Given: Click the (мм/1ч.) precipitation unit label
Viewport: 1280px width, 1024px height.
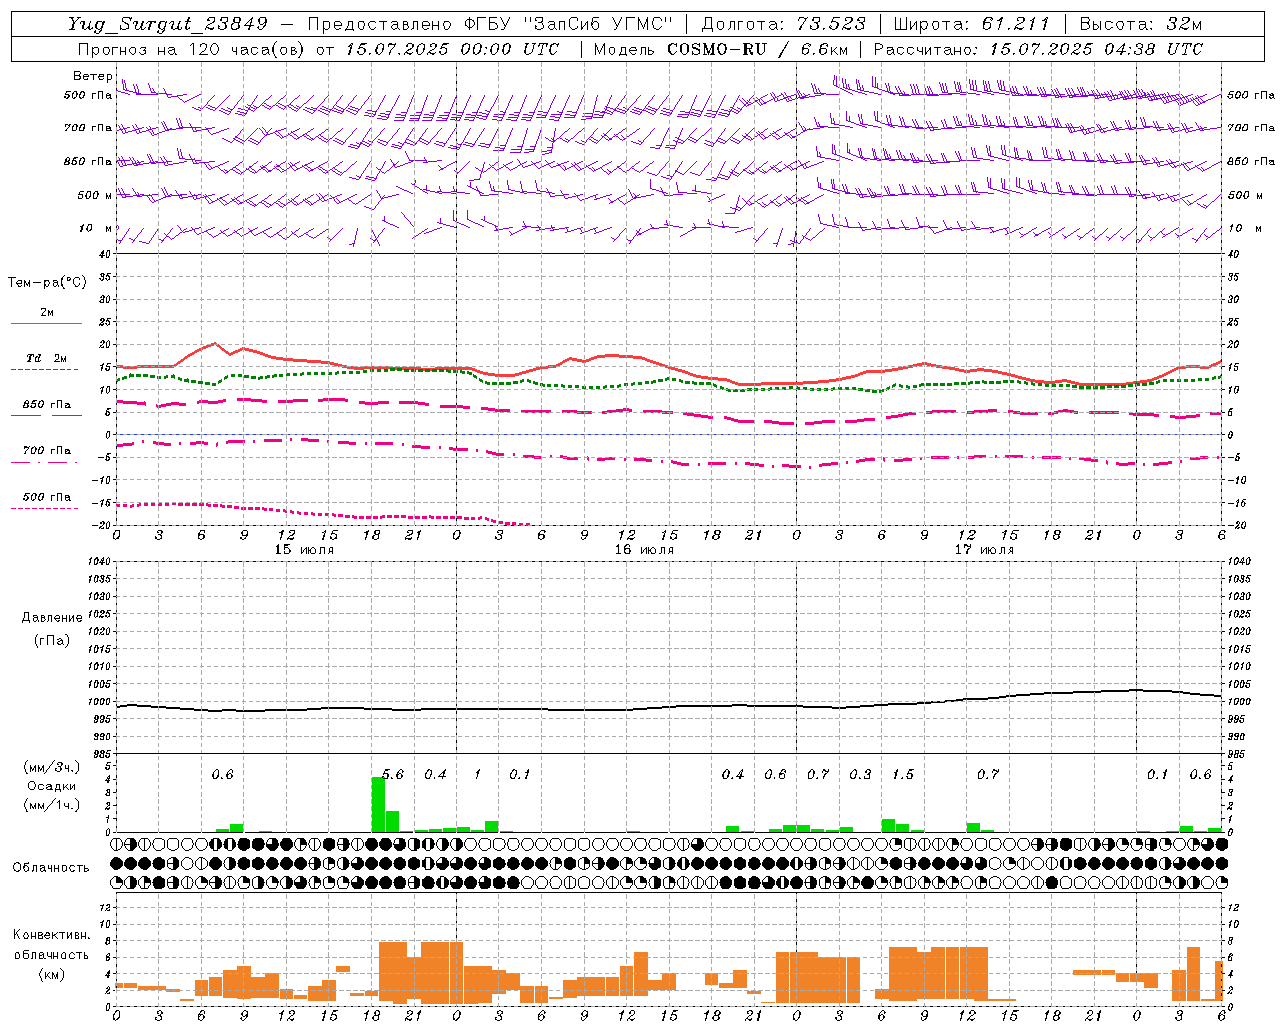Looking at the screenshot, I should coord(52,805).
